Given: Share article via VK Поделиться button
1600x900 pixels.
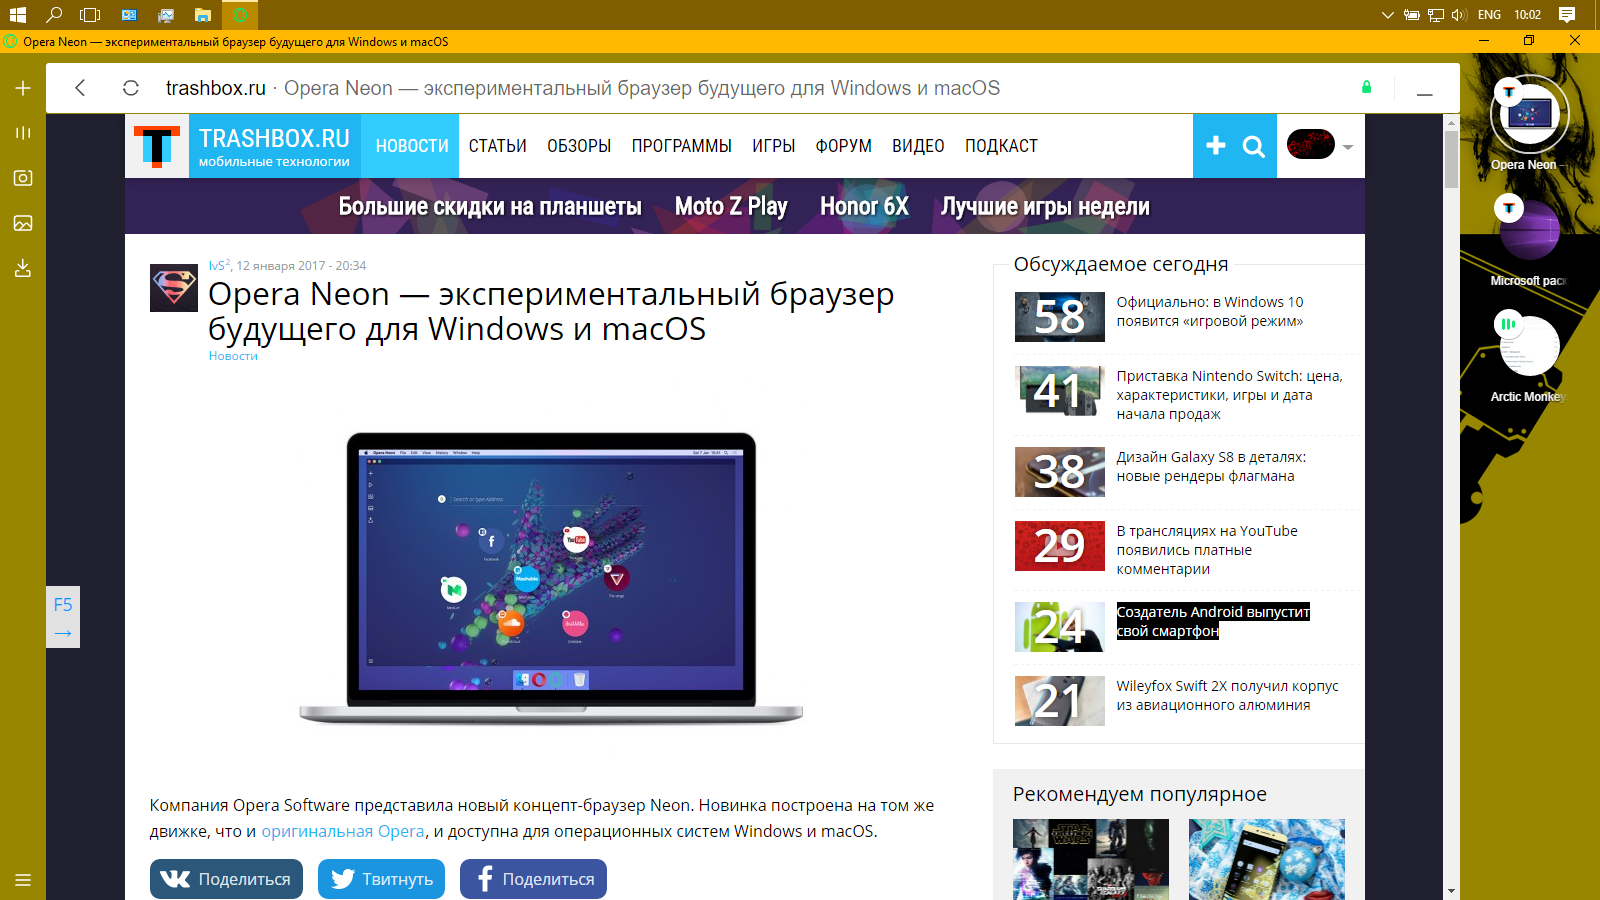Looking at the screenshot, I should point(226,879).
